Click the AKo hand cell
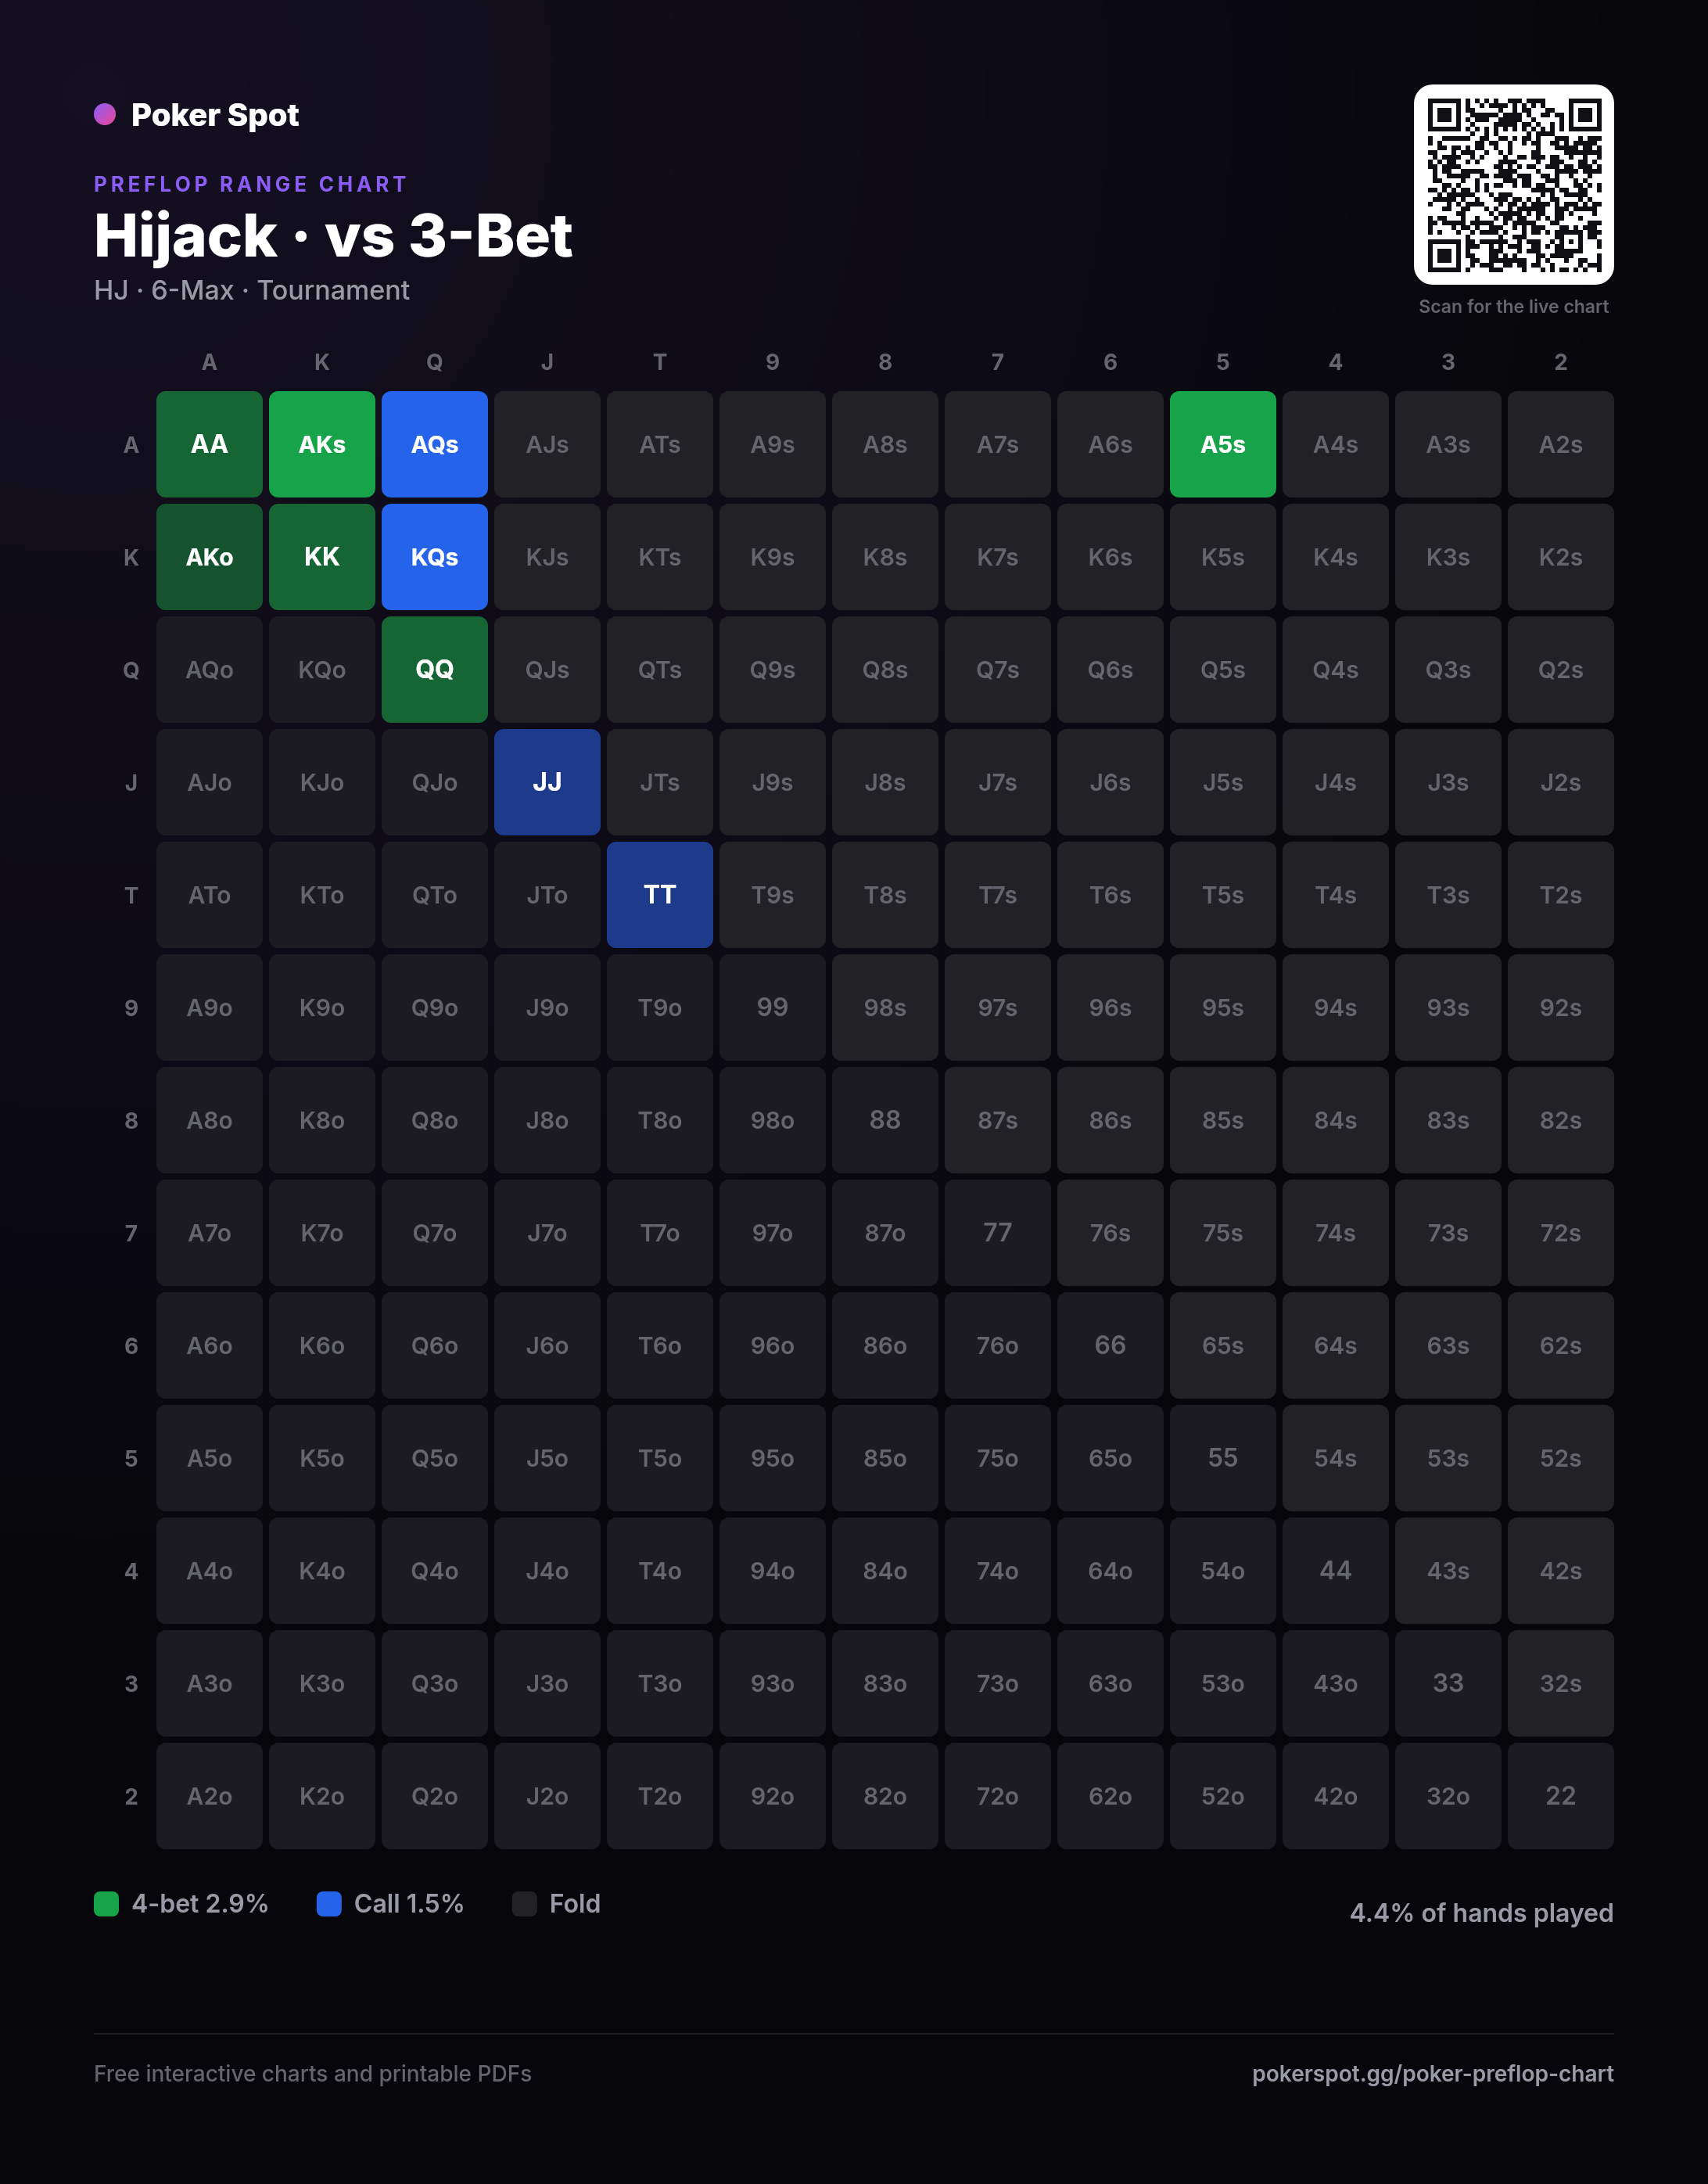The width and height of the screenshot is (1708, 2184). point(209,557)
